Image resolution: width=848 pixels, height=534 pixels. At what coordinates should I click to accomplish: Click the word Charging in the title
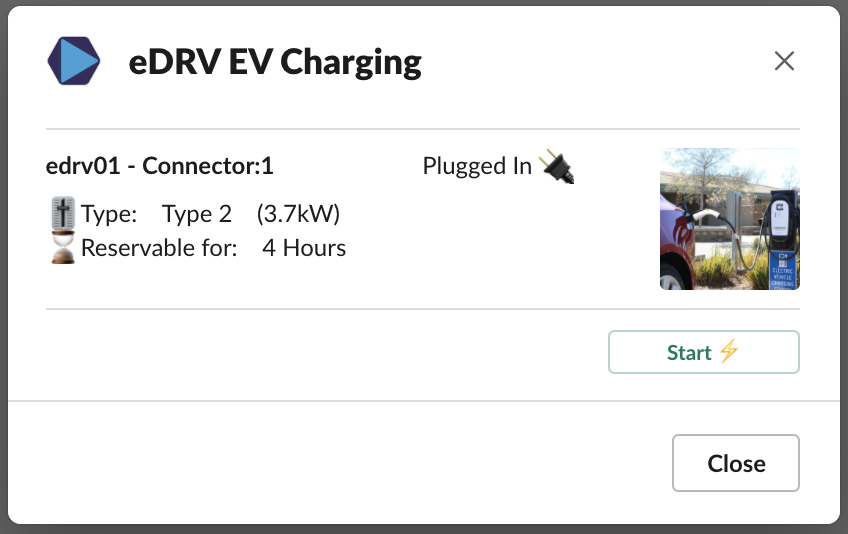[350, 62]
